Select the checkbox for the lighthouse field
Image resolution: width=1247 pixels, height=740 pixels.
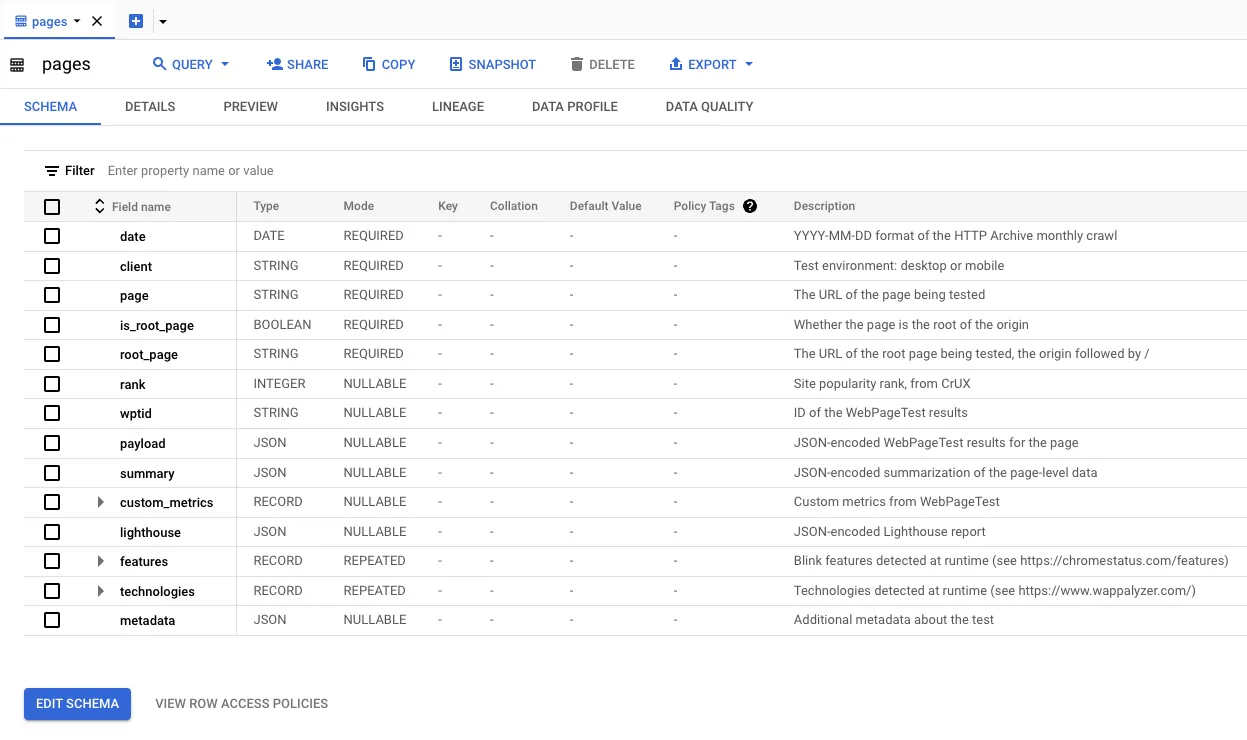[52, 531]
